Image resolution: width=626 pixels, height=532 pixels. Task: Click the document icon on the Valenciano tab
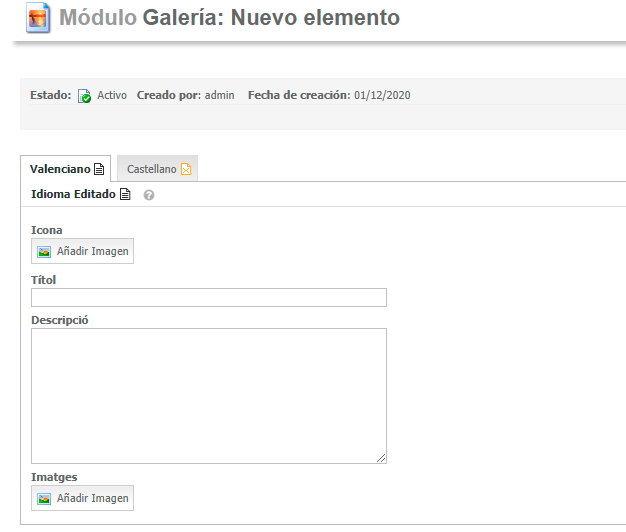point(99,169)
